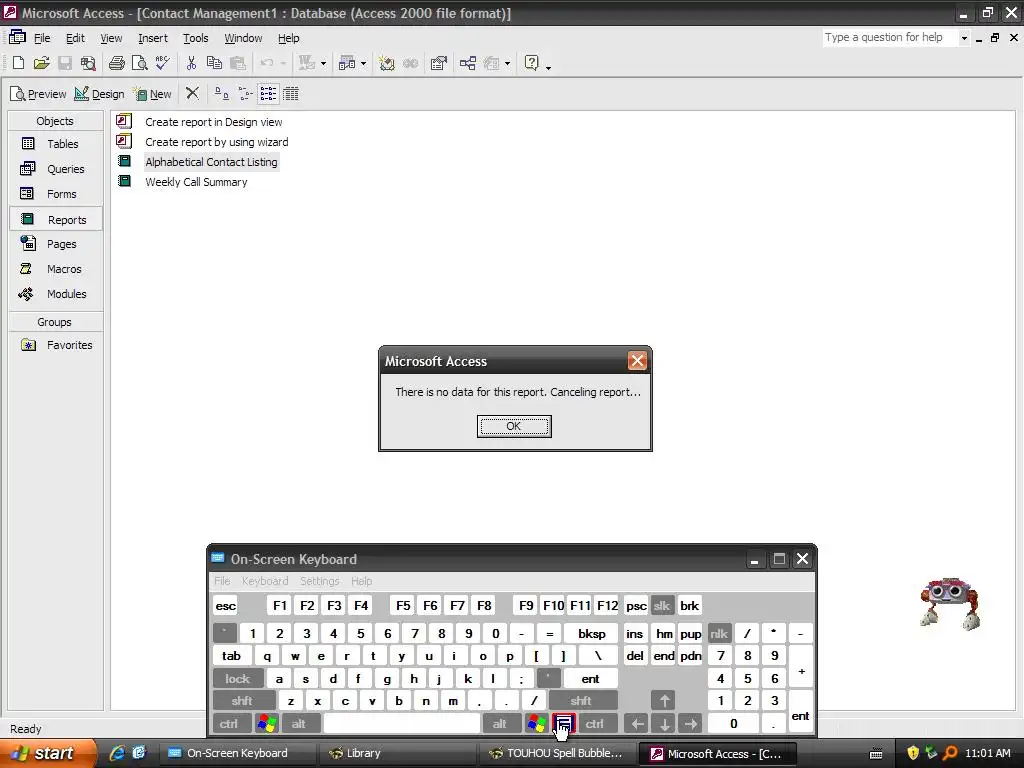The width and height of the screenshot is (1024, 768).
Task: Select Weekly Call Summary report
Action: [x=196, y=182]
